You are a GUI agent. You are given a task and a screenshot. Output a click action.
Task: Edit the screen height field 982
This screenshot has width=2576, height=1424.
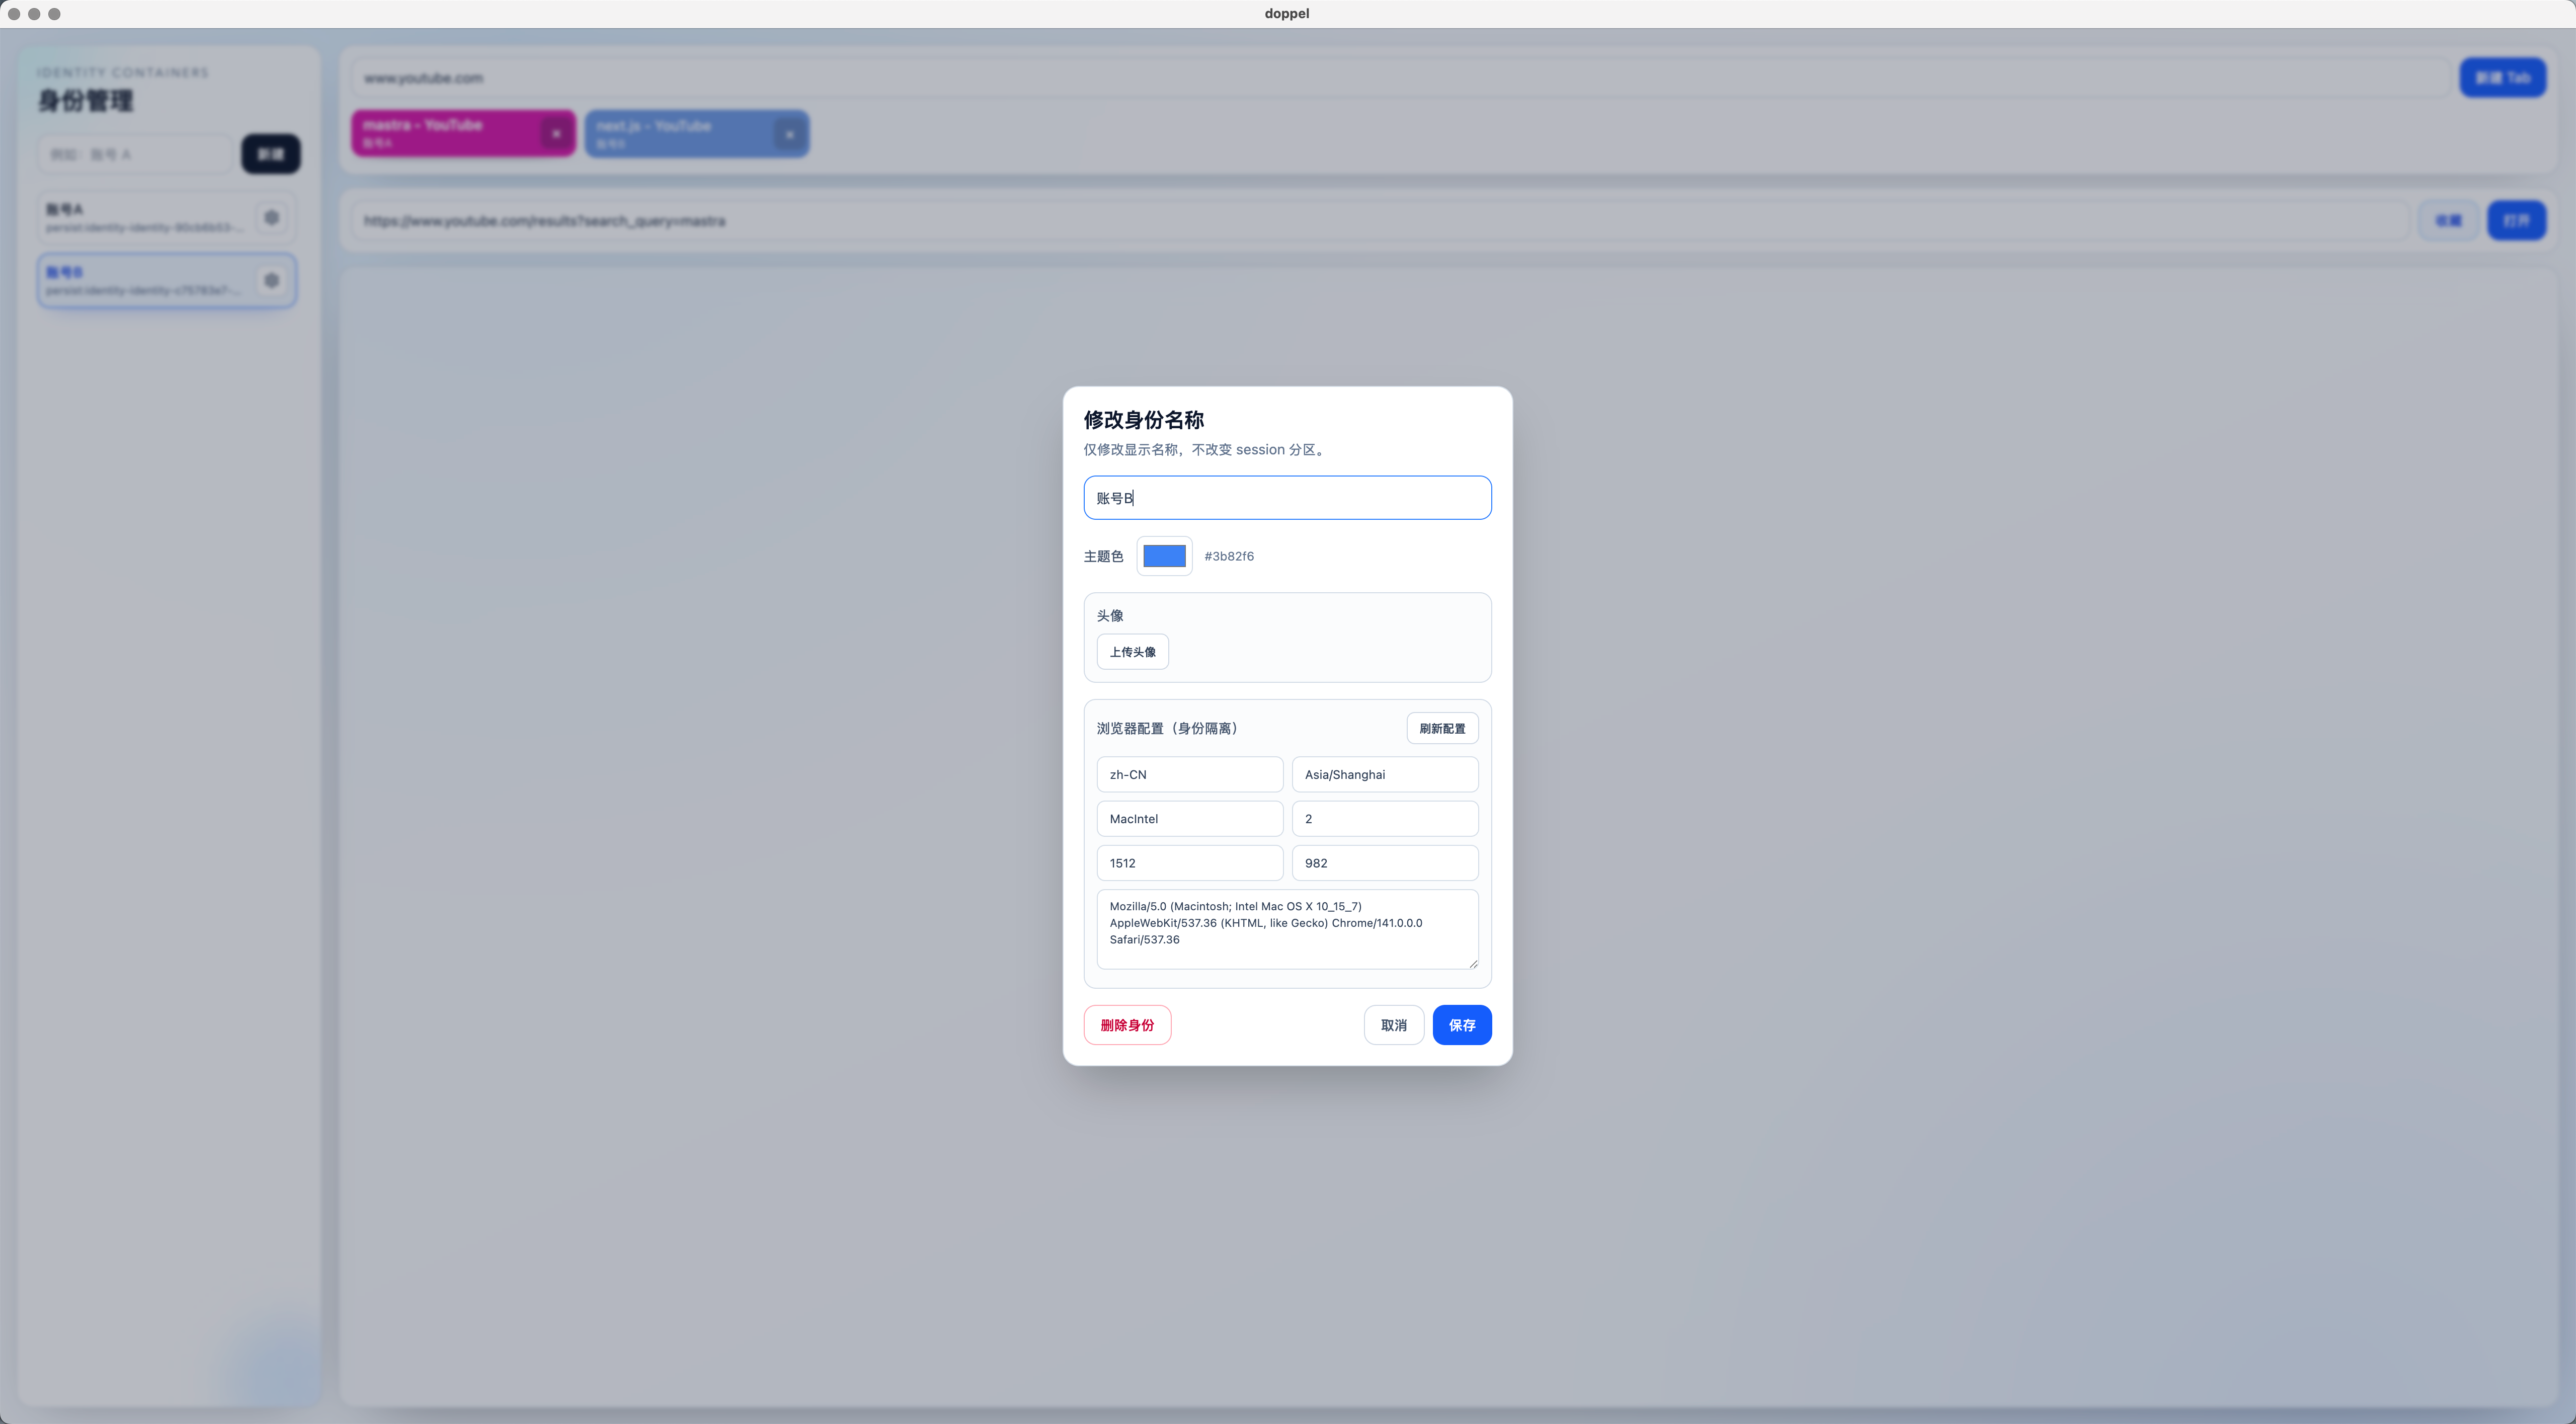coord(1384,863)
